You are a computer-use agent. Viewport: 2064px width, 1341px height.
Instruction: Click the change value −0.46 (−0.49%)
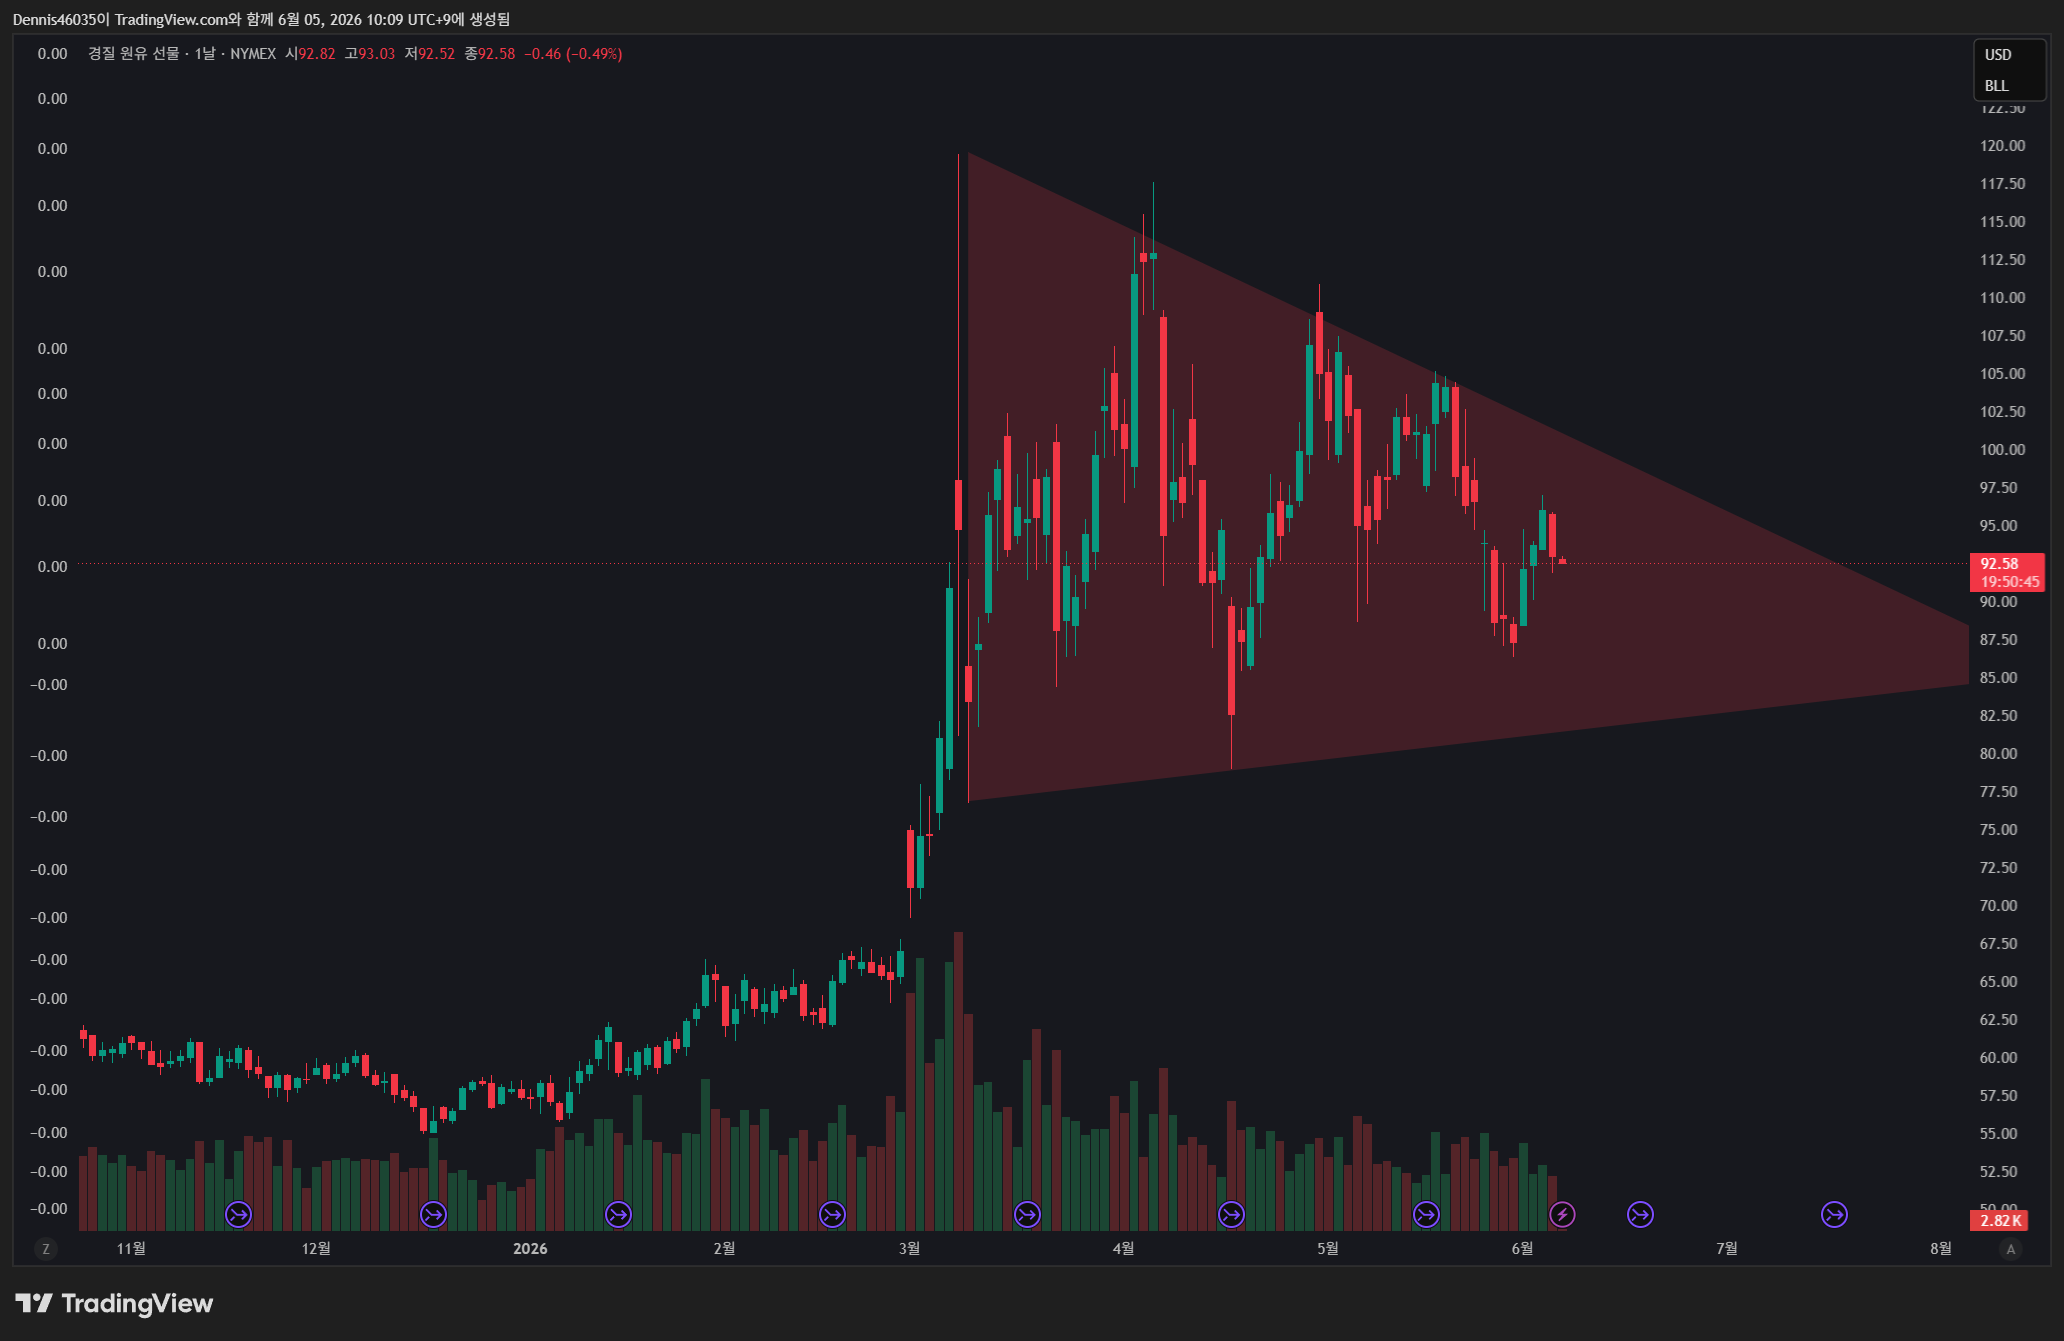[x=573, y=54]
